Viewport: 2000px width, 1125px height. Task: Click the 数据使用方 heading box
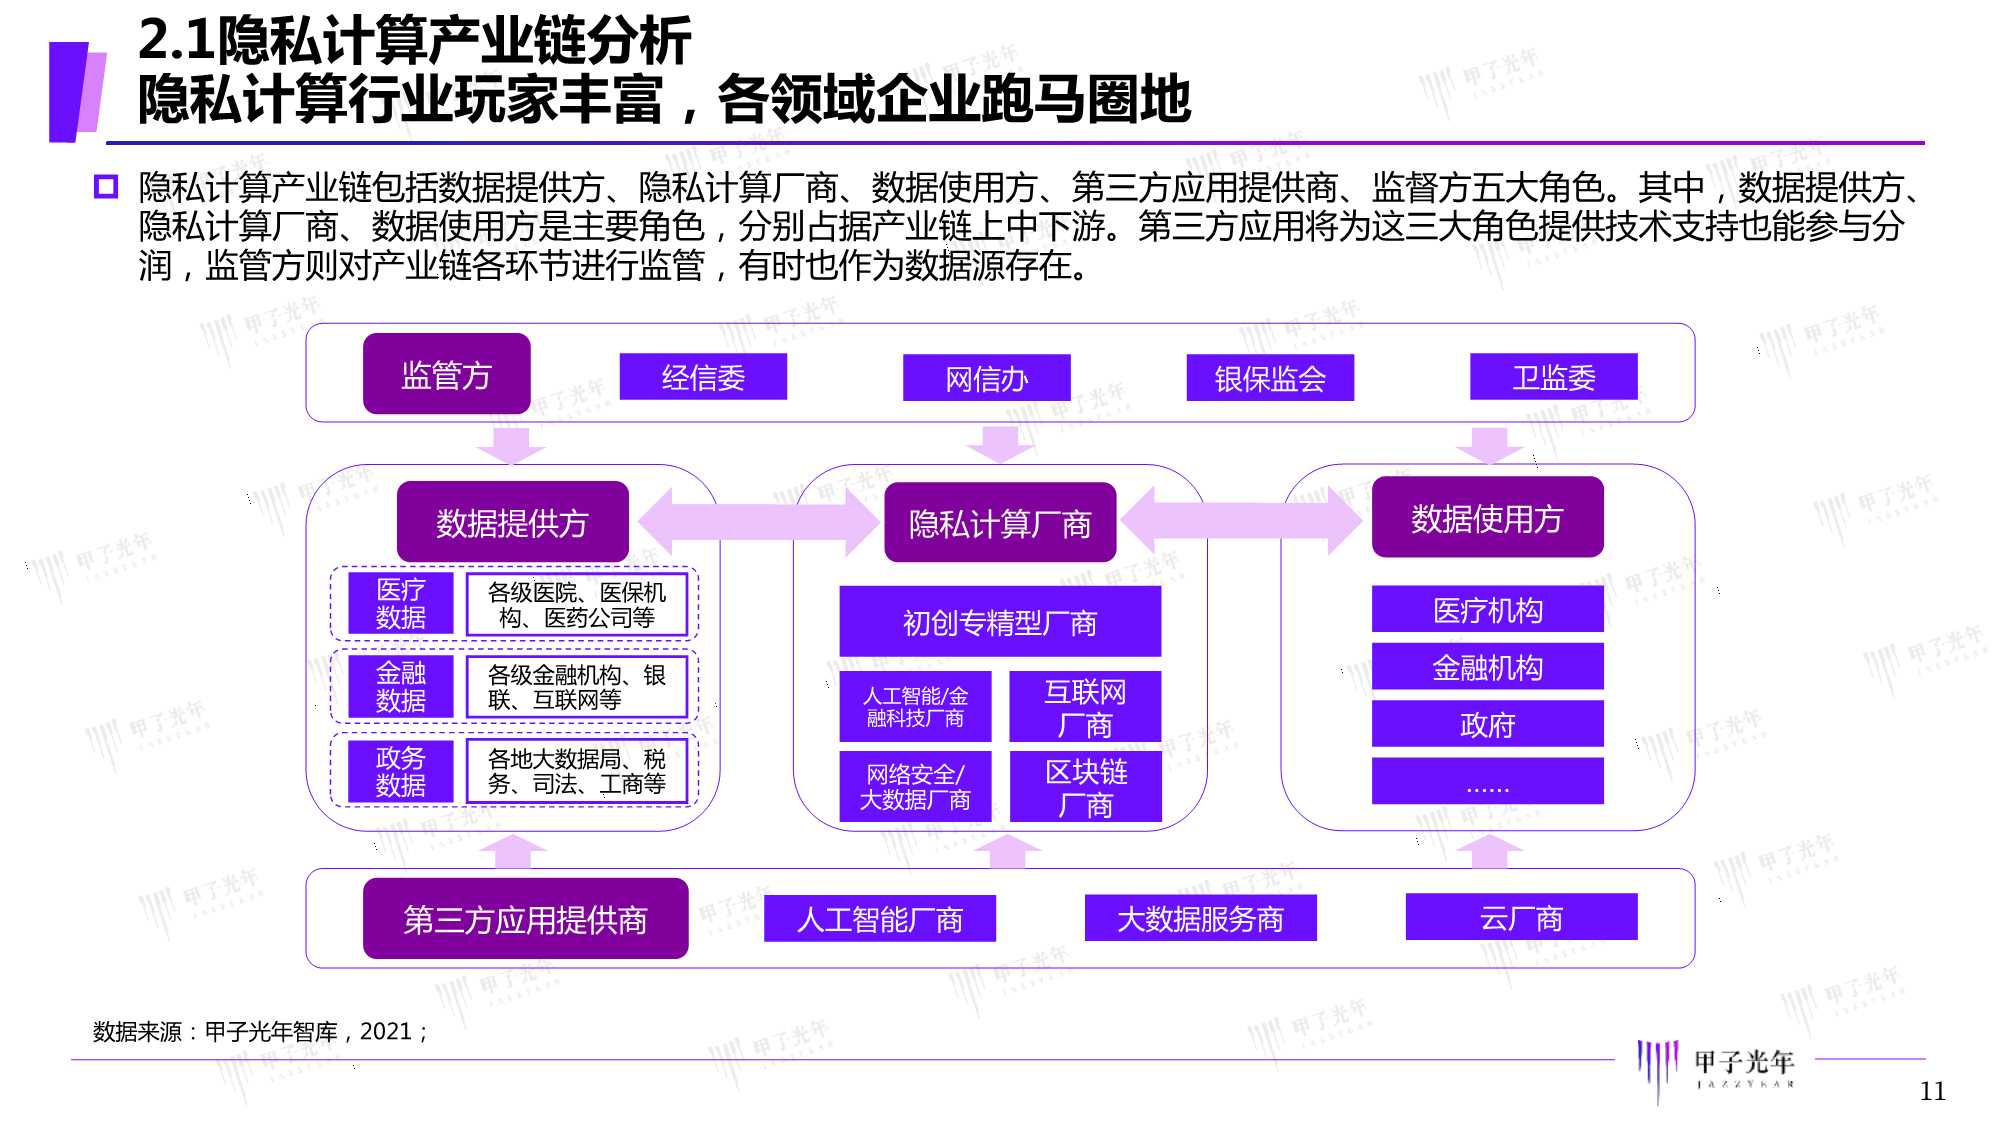point(1487,518)
